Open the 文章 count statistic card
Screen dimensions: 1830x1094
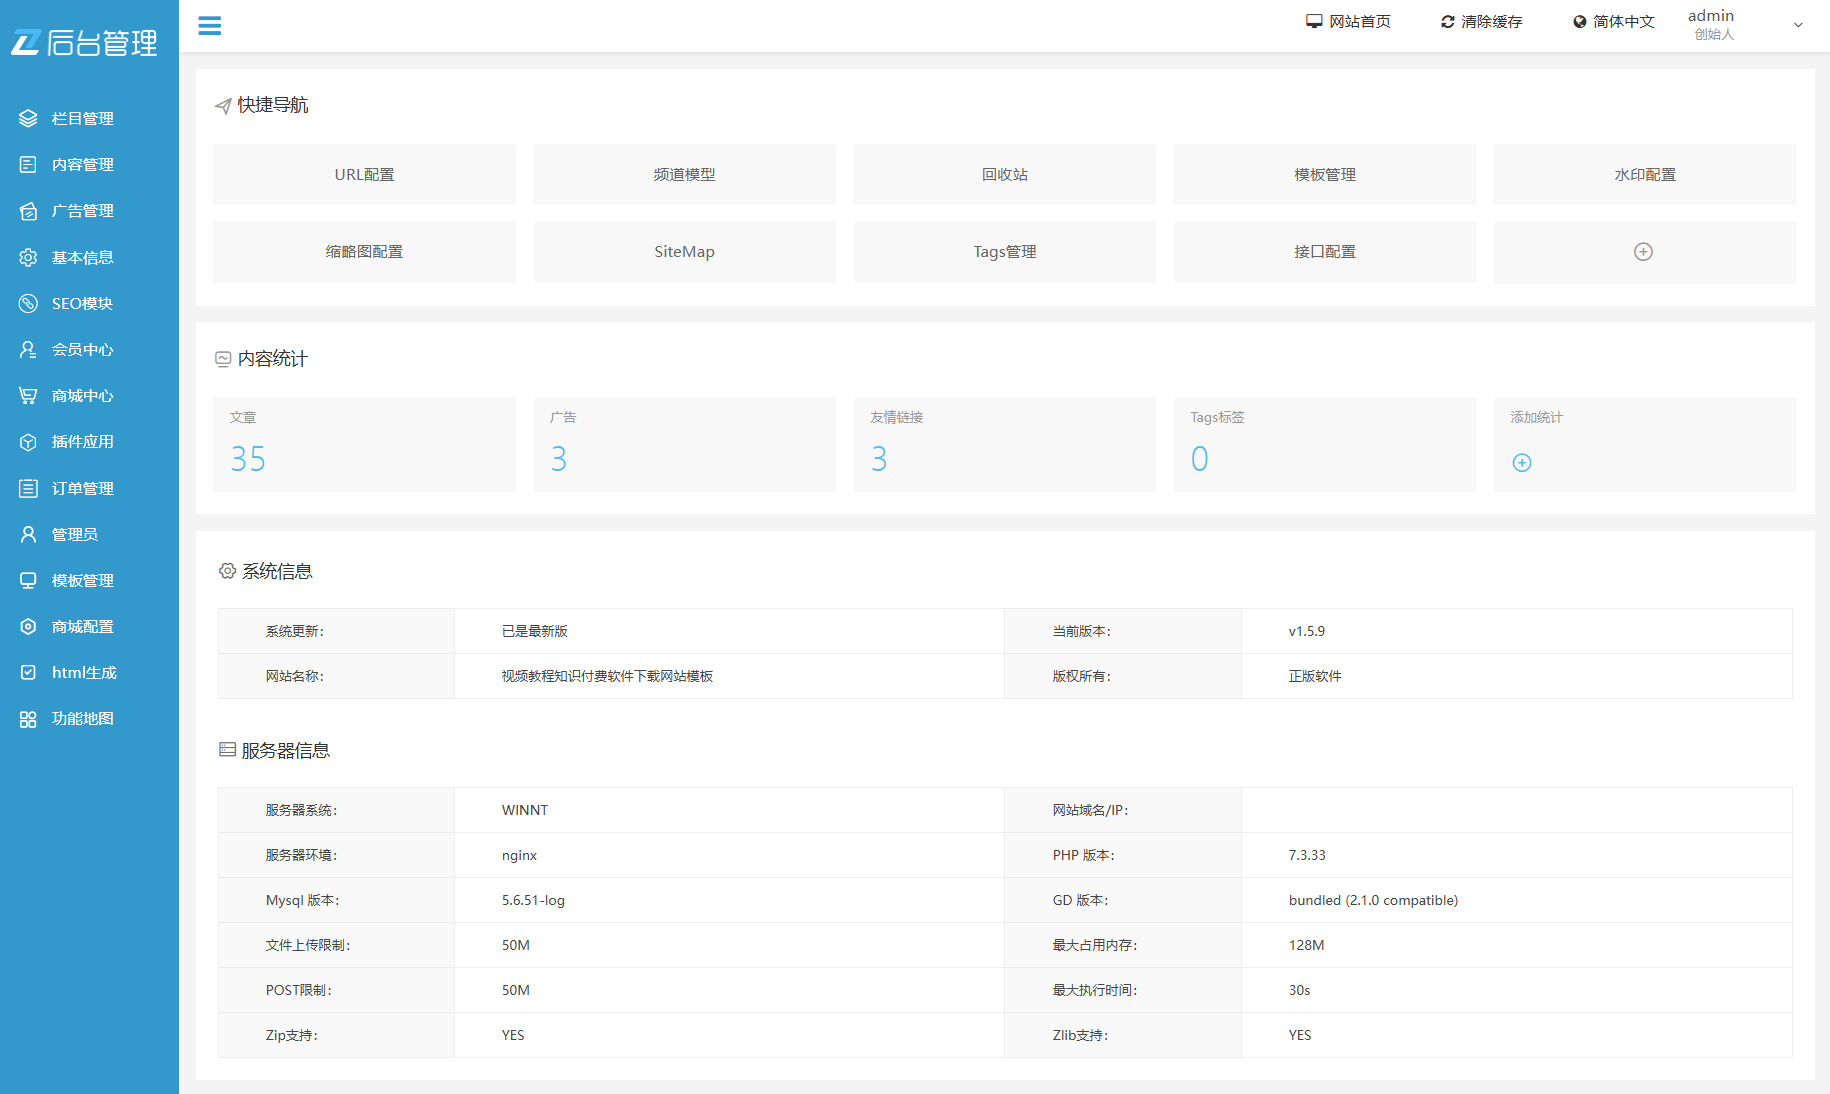(x=364, y=444)
